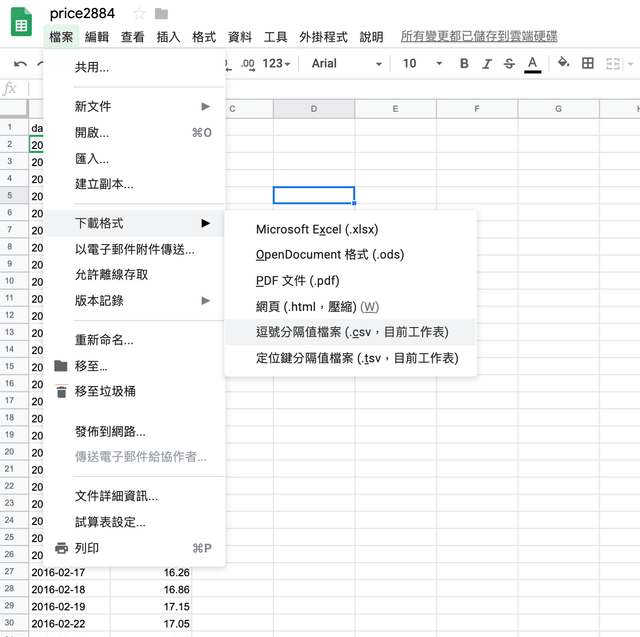Click the undo arrow icon
640x637 pixels.
coord(20,64)
